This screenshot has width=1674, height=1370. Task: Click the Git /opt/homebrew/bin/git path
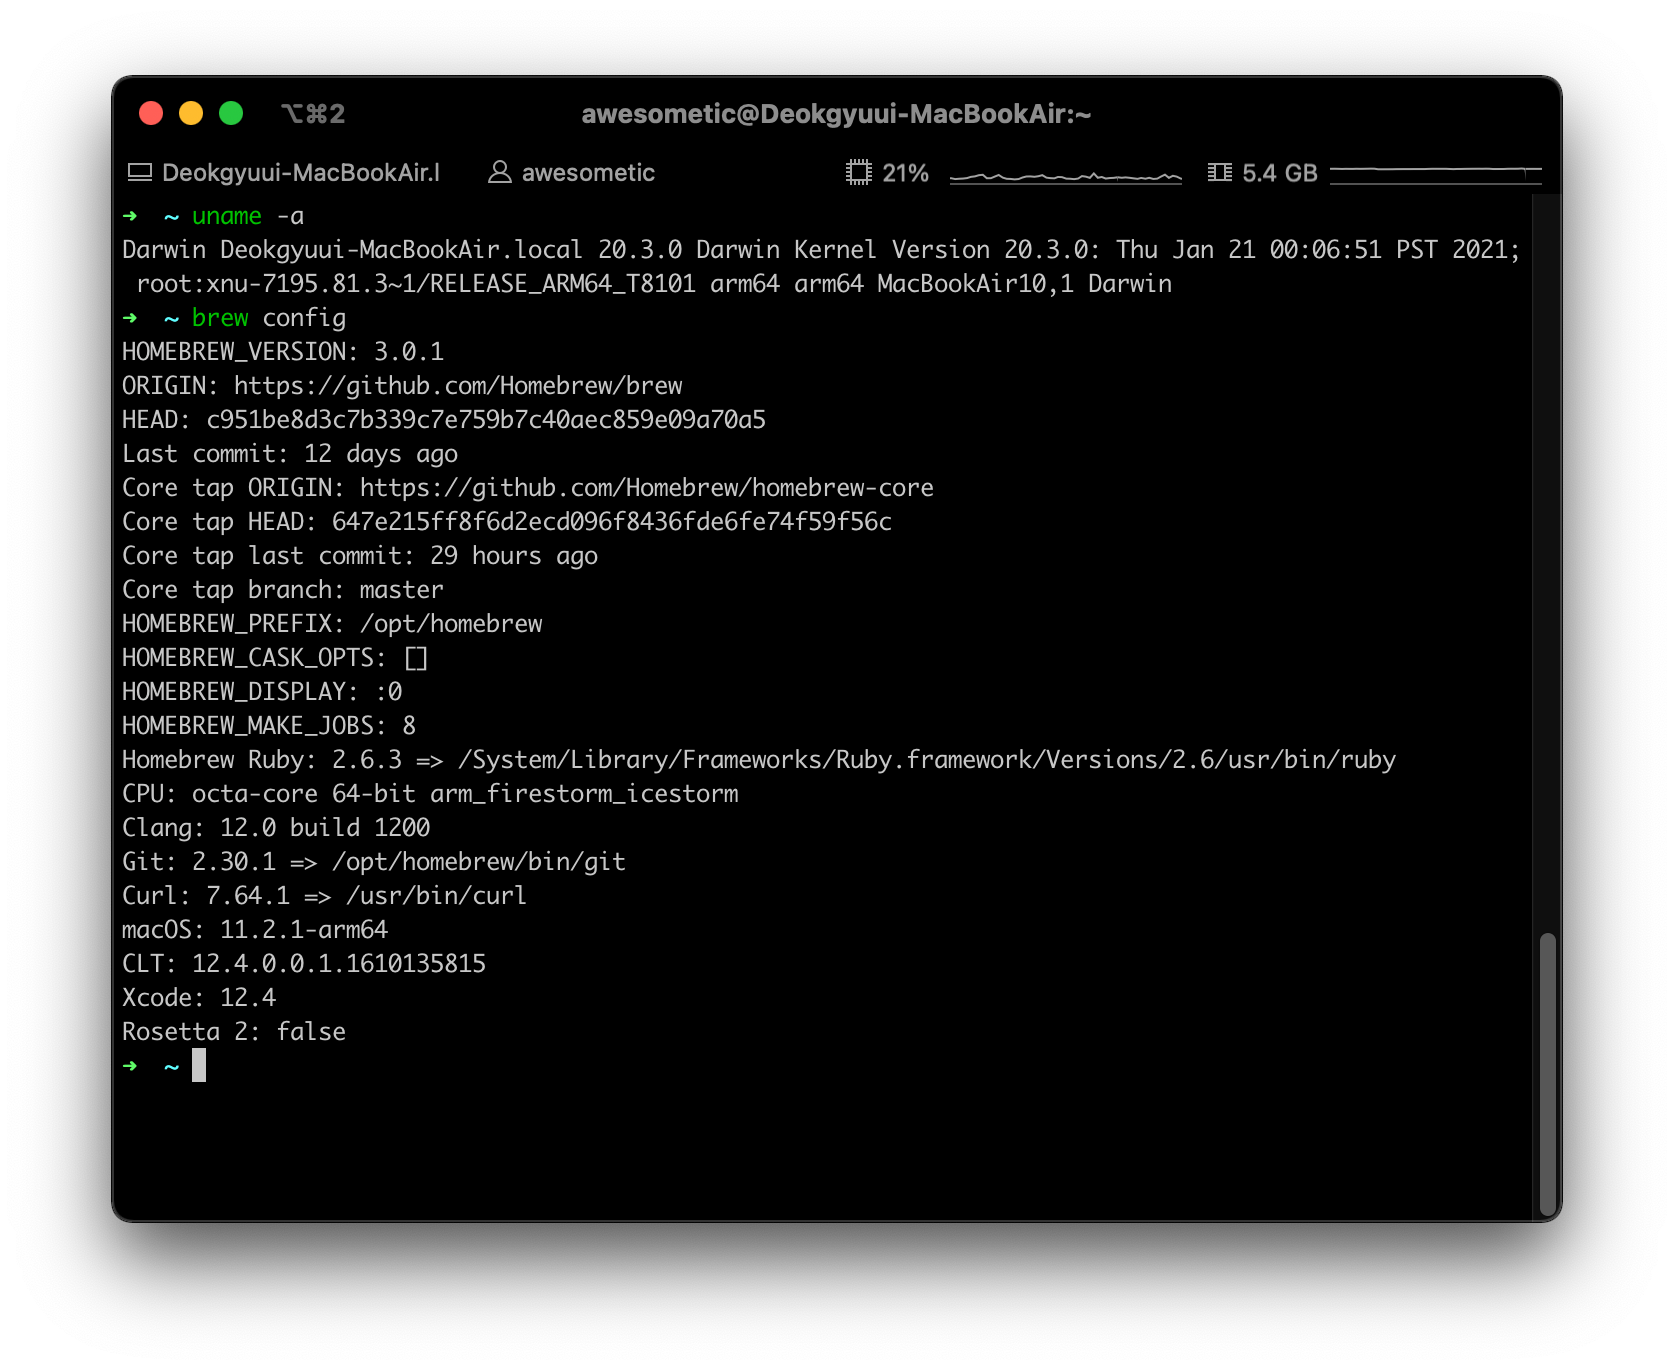[479, 862]
